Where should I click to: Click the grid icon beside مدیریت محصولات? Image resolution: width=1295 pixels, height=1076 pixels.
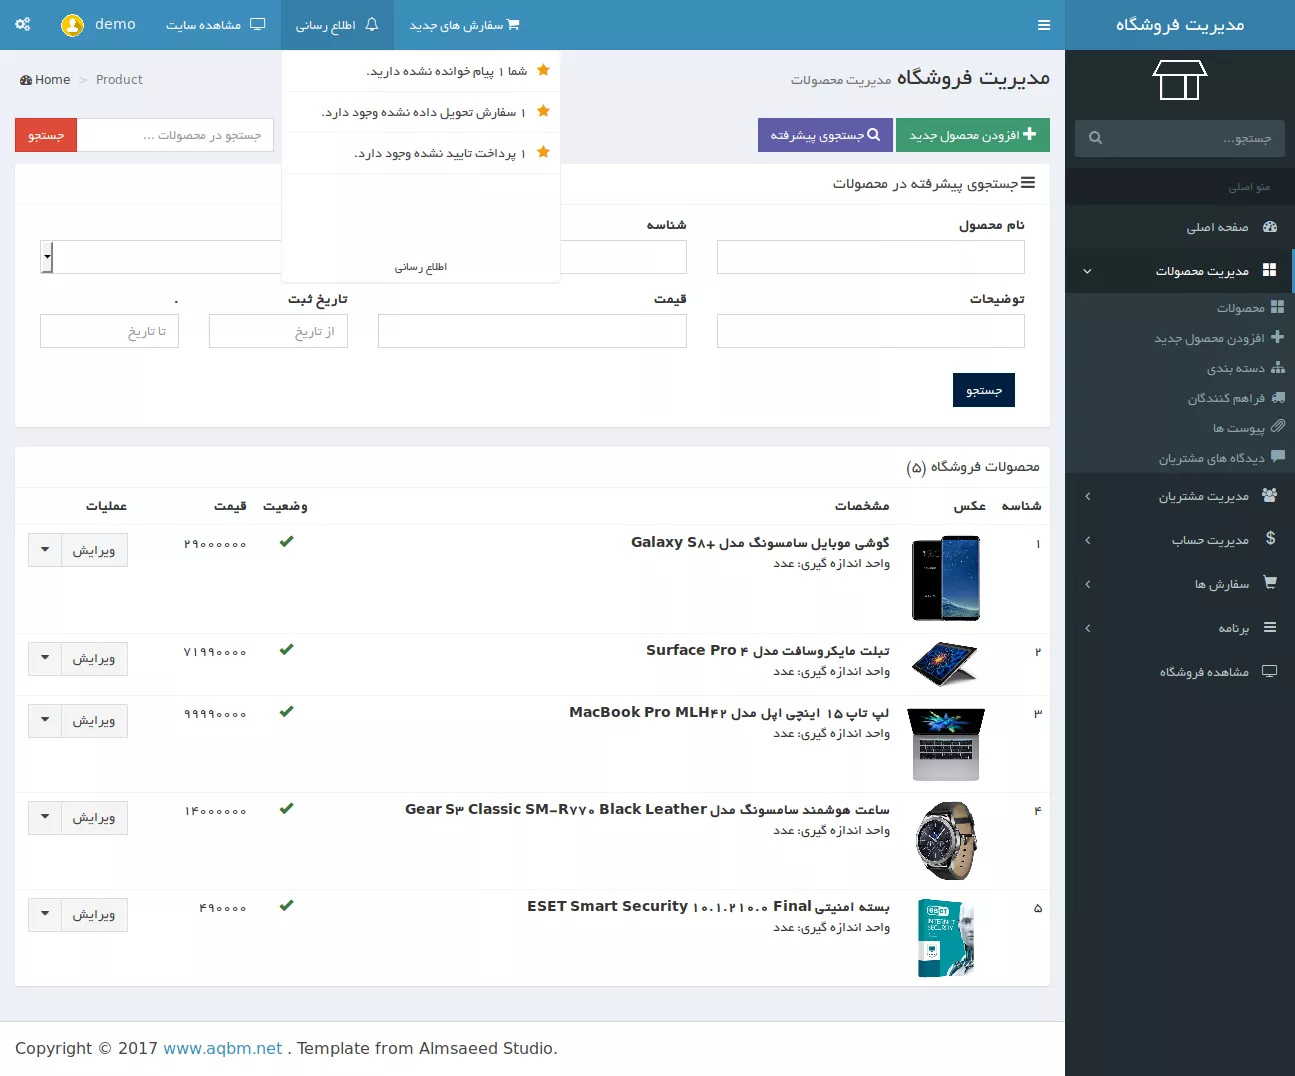coord(1270,270)
